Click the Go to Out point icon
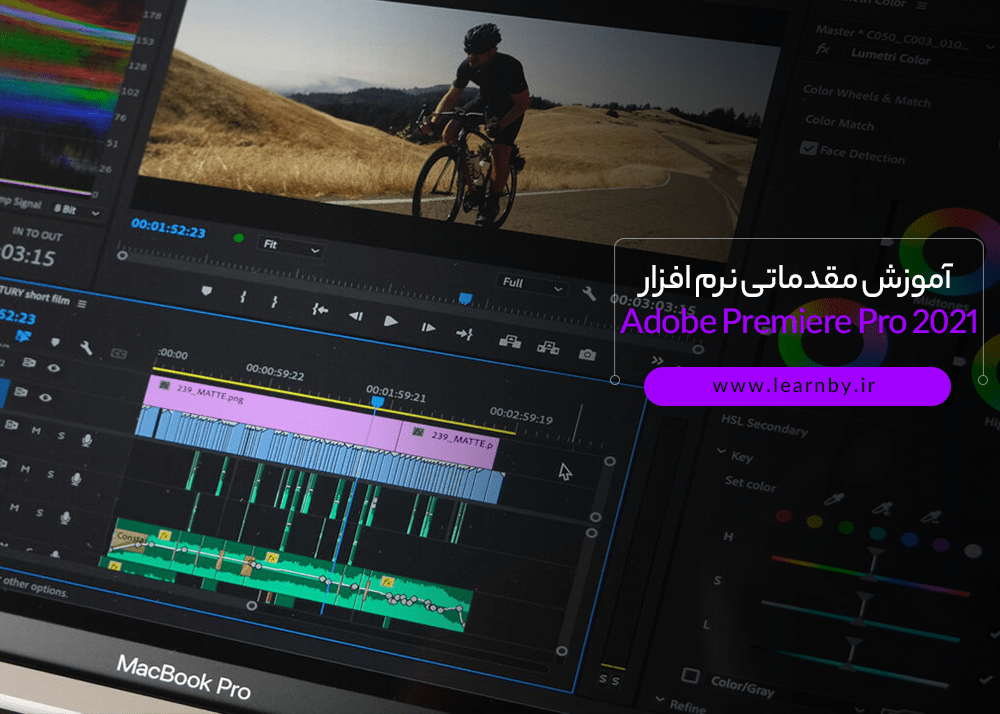1000x714 pixels. (x=464, y=333)
